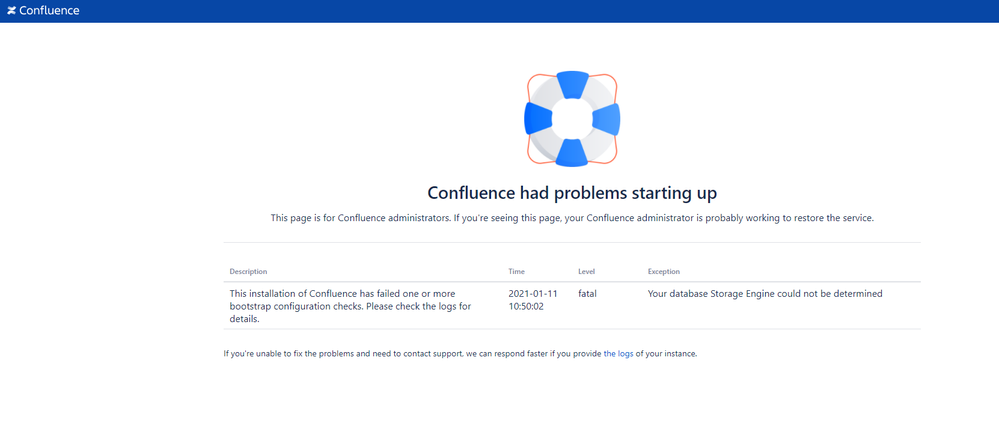The width and height of the screenshot is (999, 435).
Task: Open 'the logs' link
Action: point(618,353)
